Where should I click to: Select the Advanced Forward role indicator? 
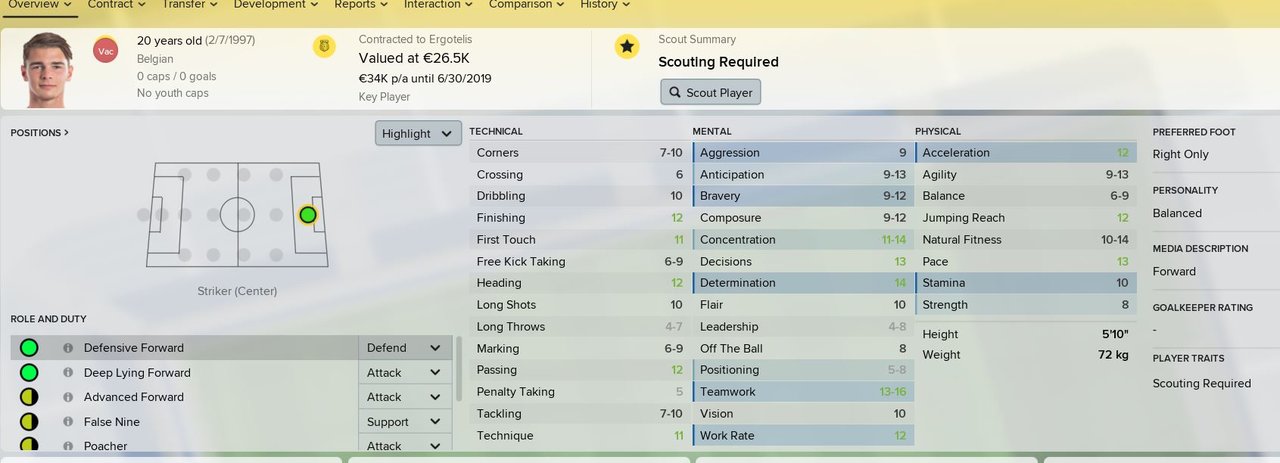[29, 397]
